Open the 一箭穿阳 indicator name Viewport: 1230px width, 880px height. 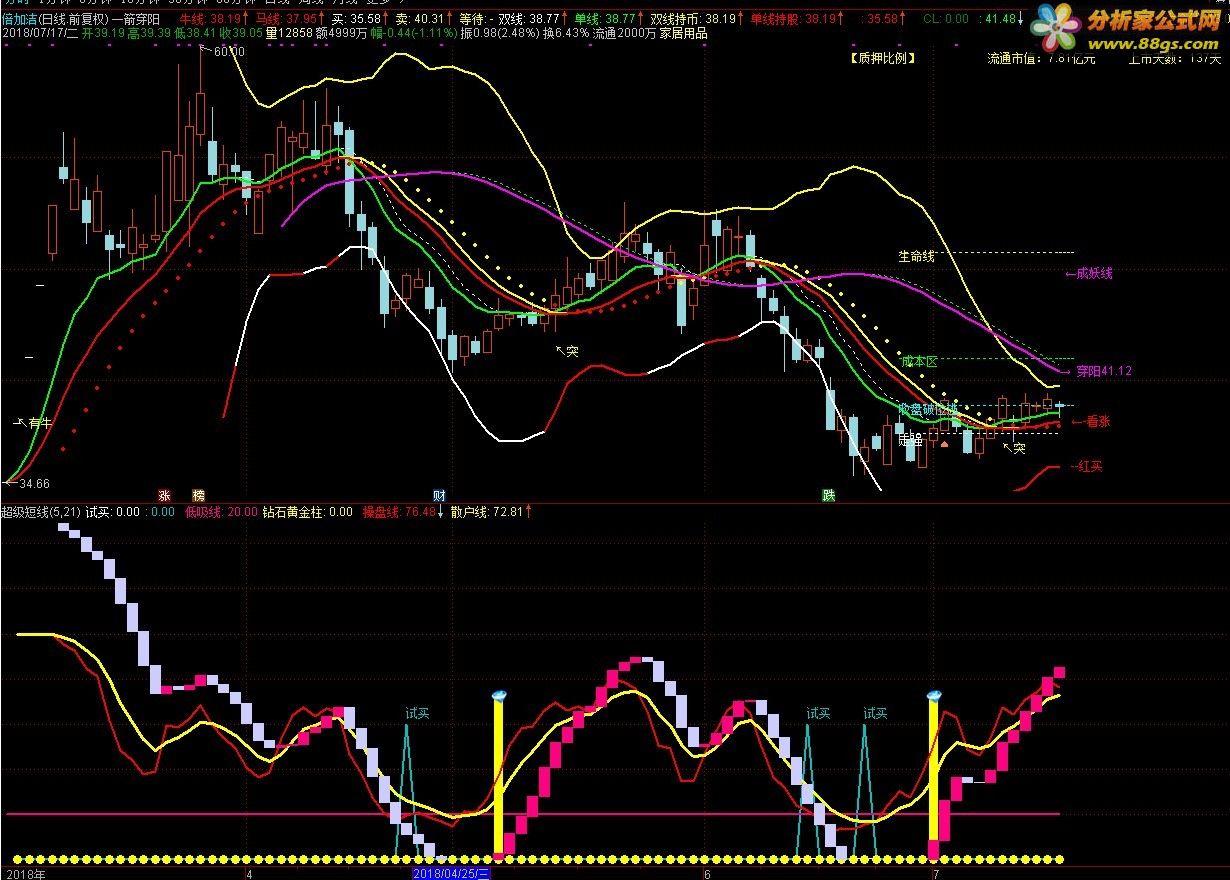[x=137, y=19]
